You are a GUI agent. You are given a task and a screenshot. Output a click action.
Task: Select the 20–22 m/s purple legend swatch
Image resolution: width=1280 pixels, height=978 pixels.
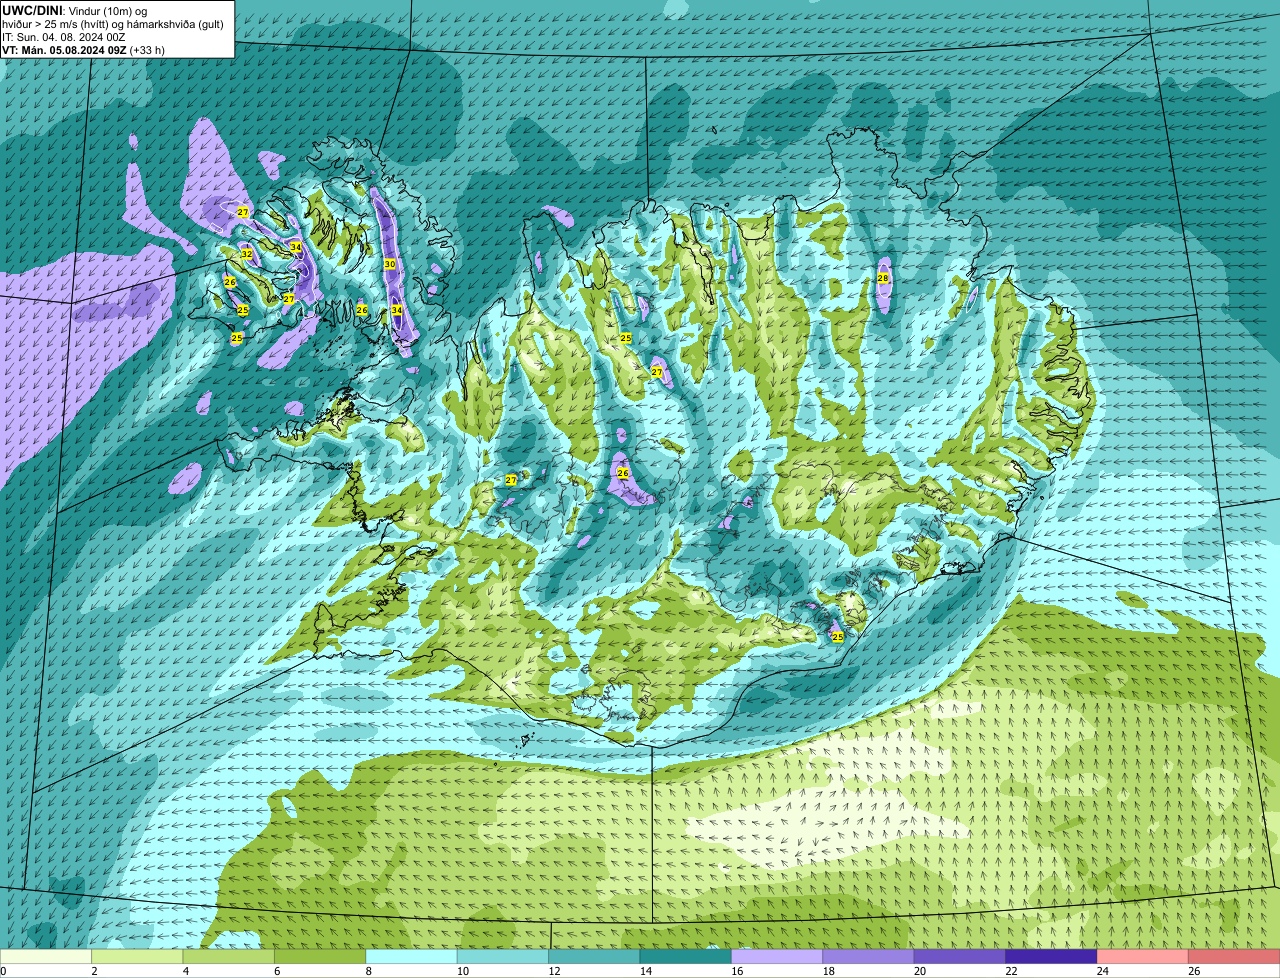click(x=960, y=956)
